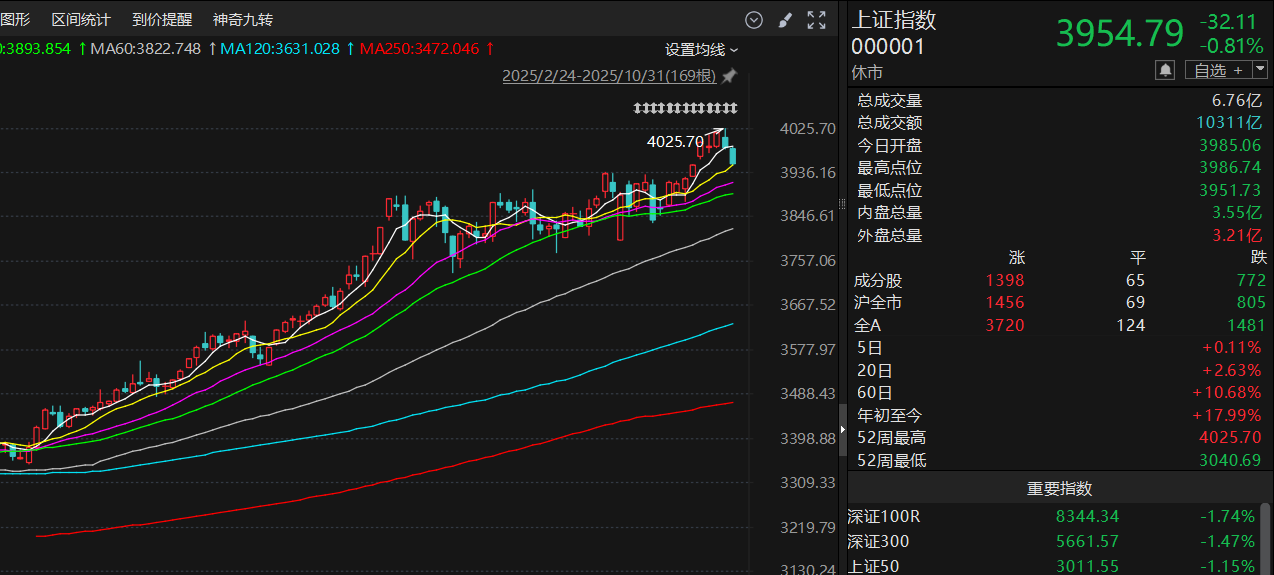
Task: Set a price alert with bell icon
Action: point(1165,70)
